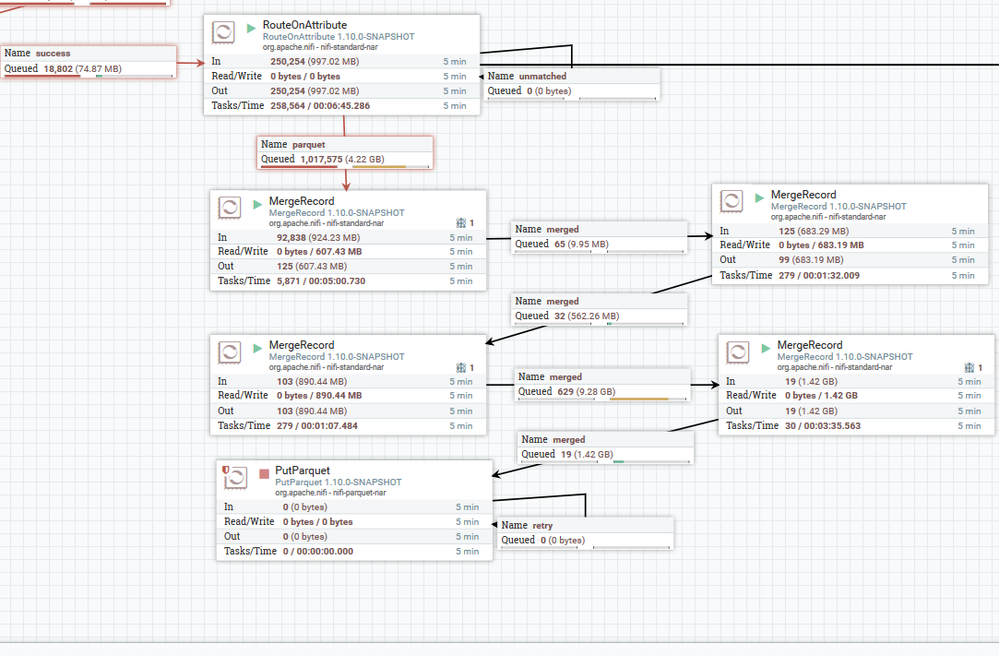Click Read/Write value 0 bytes / 890.44 MB
The width and height of the screenshot is (999, 656).
pos(319,396)
